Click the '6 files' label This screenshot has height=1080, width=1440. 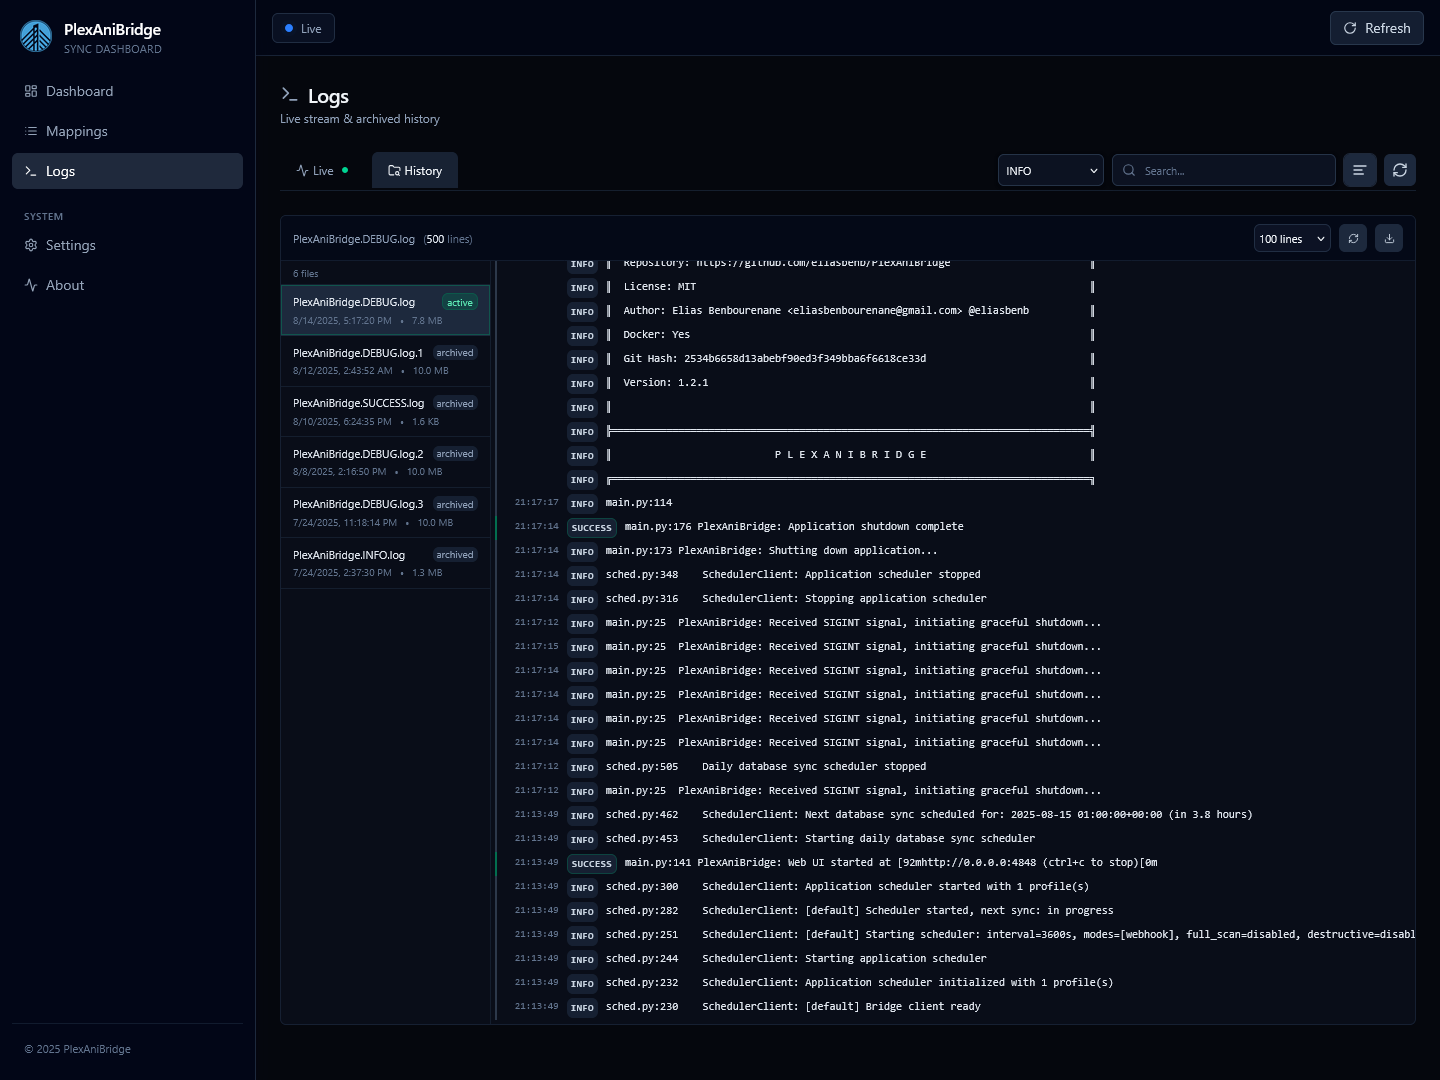pyautogui.click(x=306, y=273)
